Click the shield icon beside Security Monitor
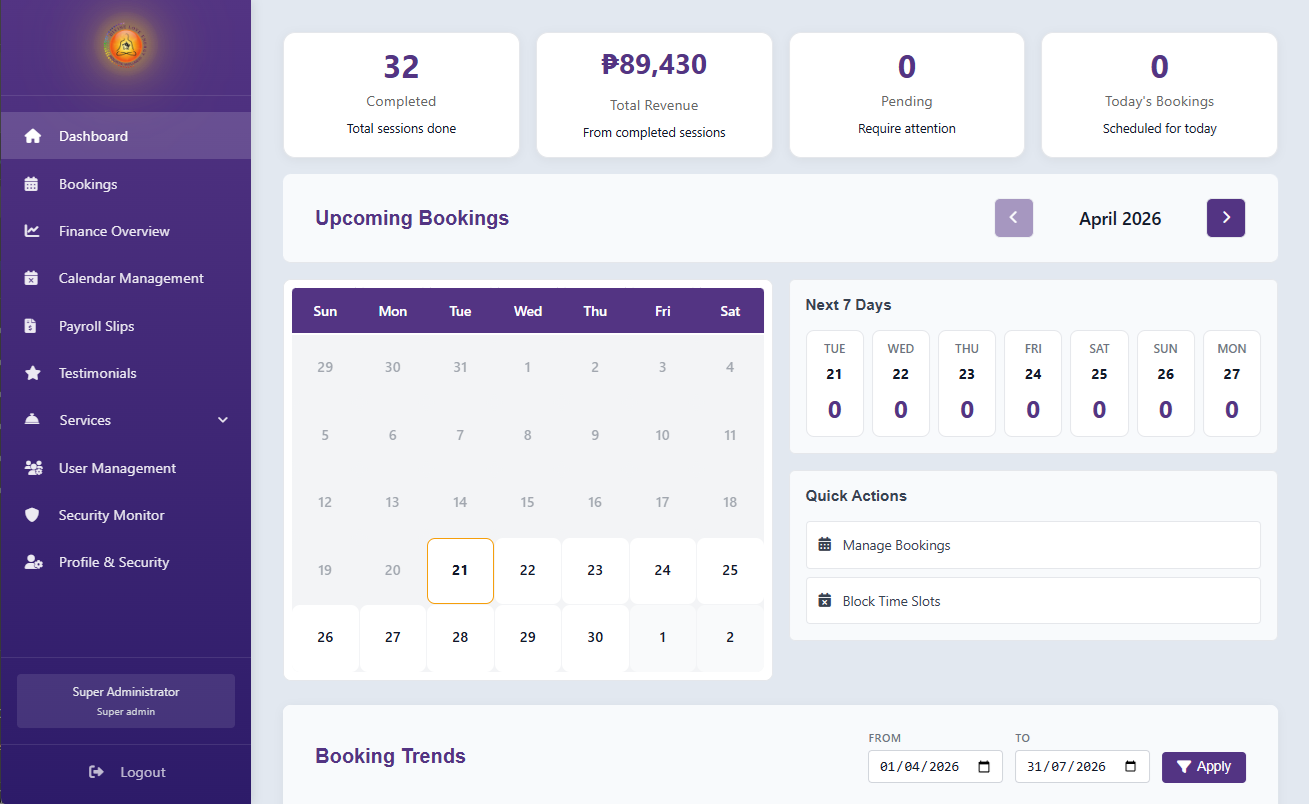 (x=32, y=515)
